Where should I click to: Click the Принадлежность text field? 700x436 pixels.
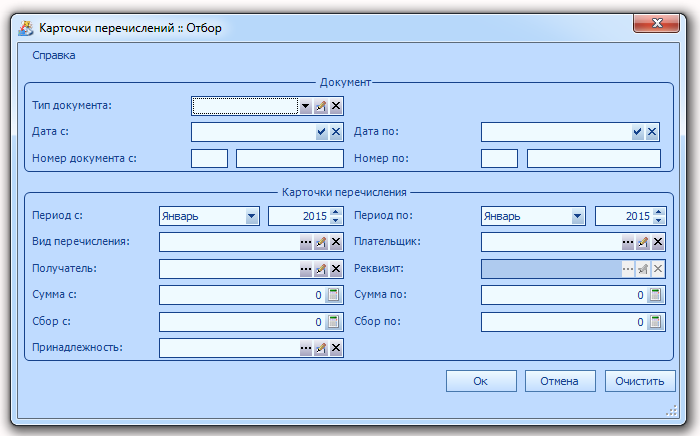click(x=229, y=348)
